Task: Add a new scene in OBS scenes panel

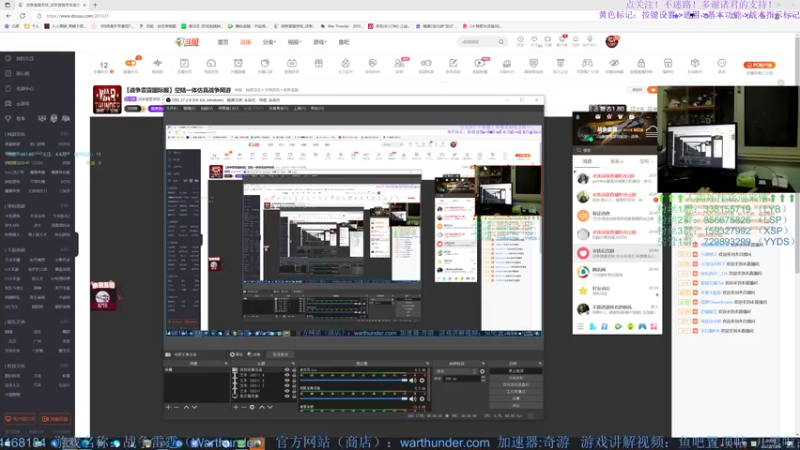Action: coord(168,407)
